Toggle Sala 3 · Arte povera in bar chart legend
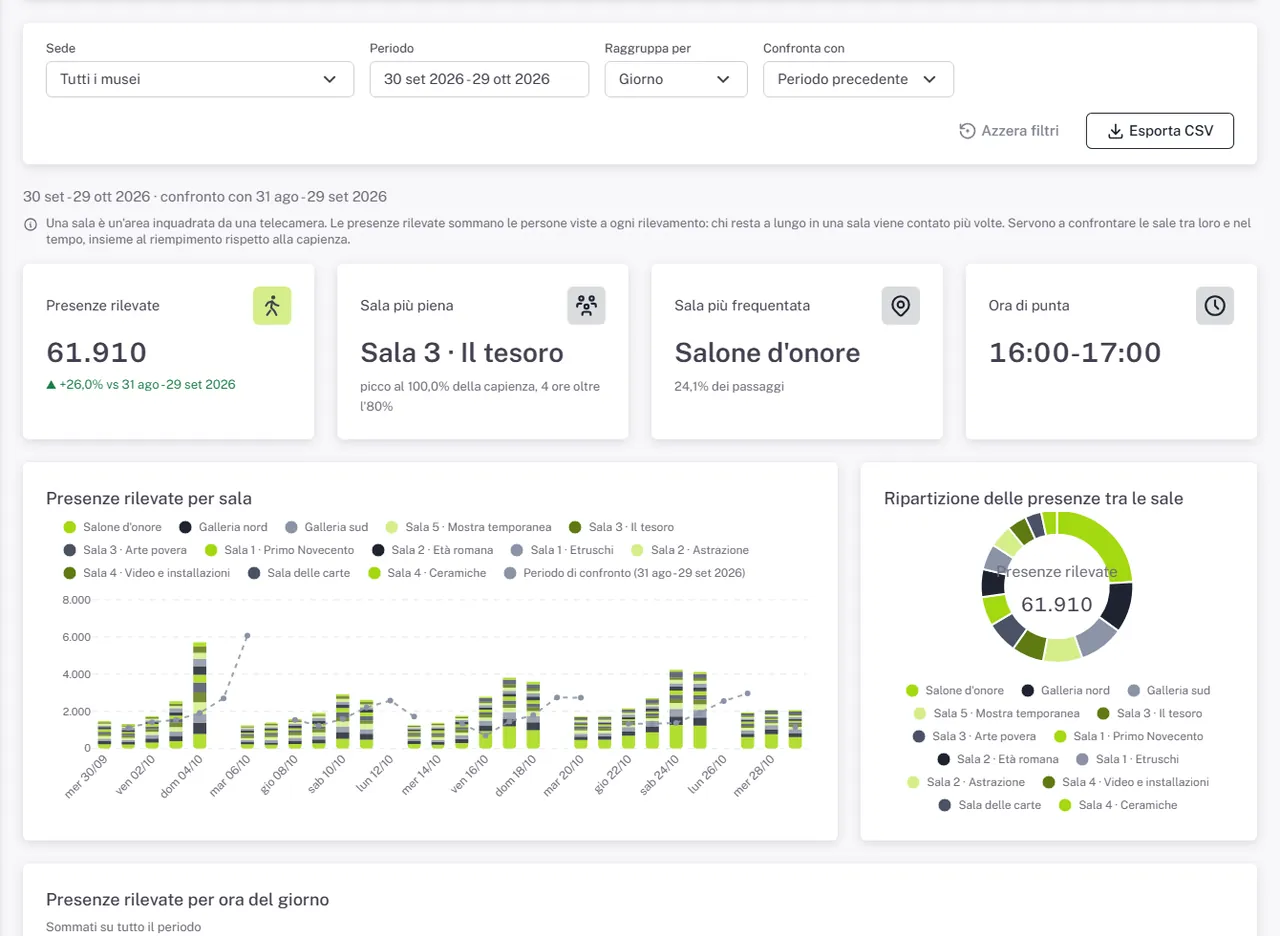1280x936 pixels. [125, 550]
